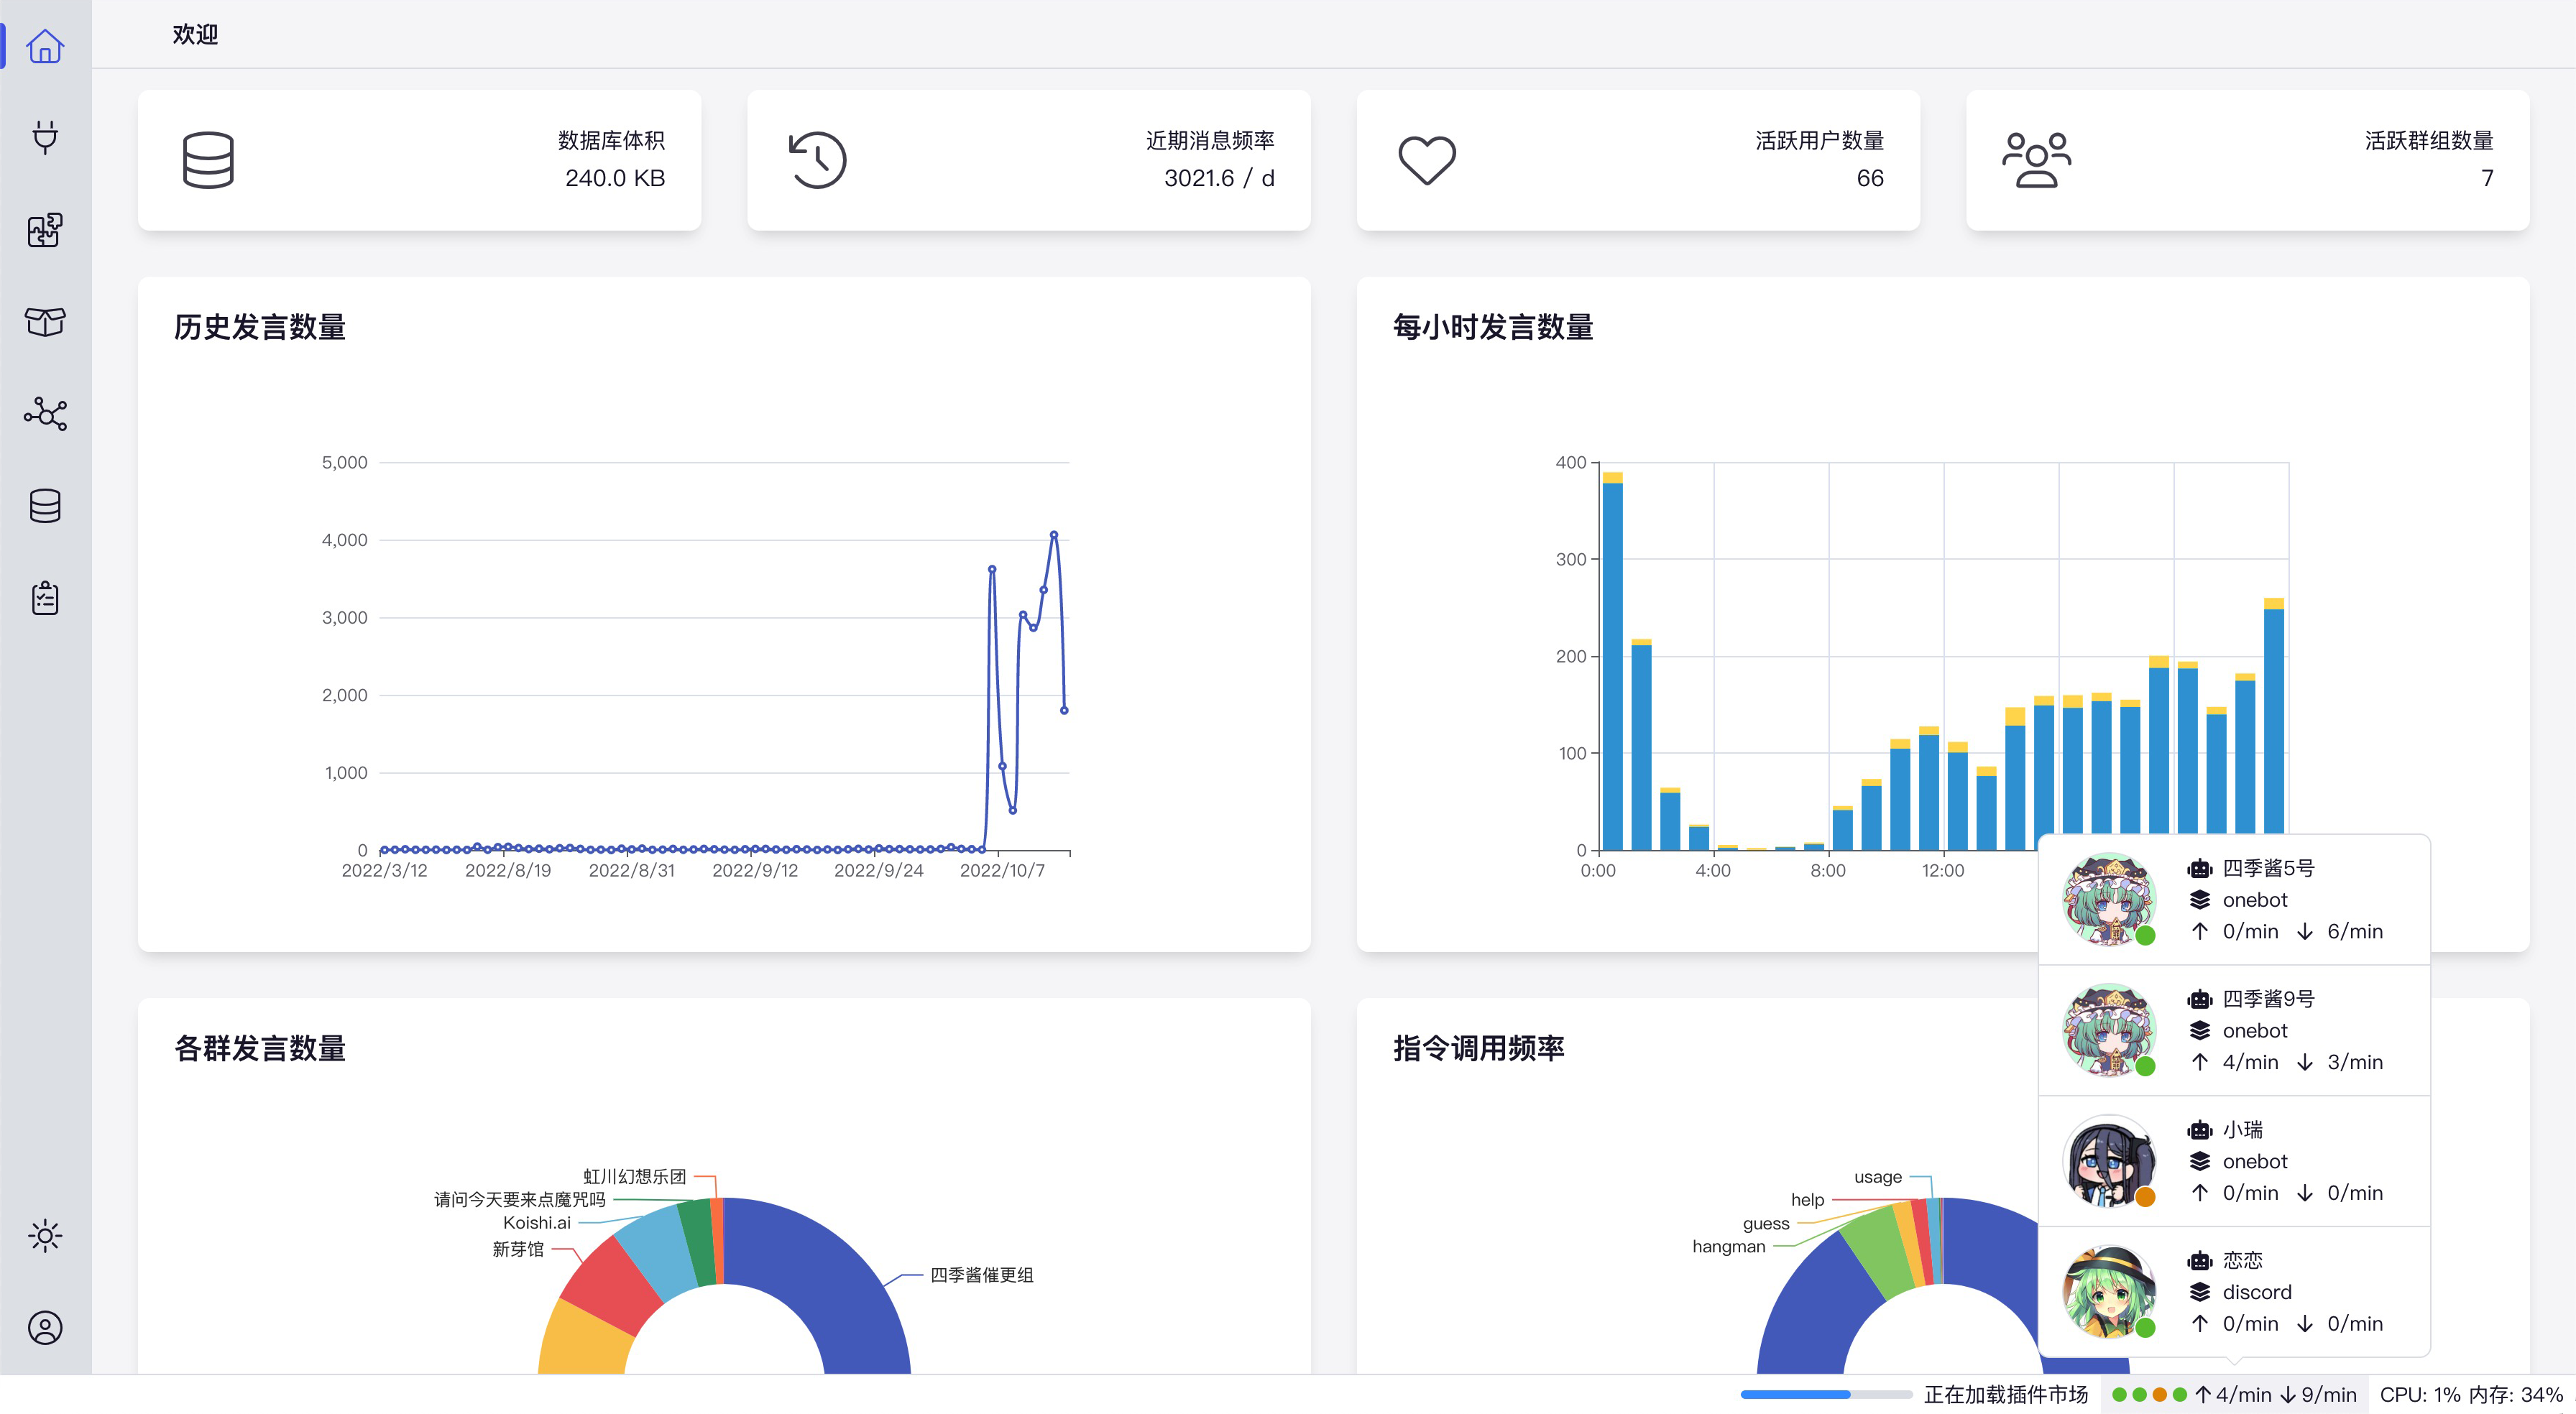This screenshot has width=2576, height=1414.
Task: Click the 请问今天要来点魔咒吗 pie label
Action: 520,1199
